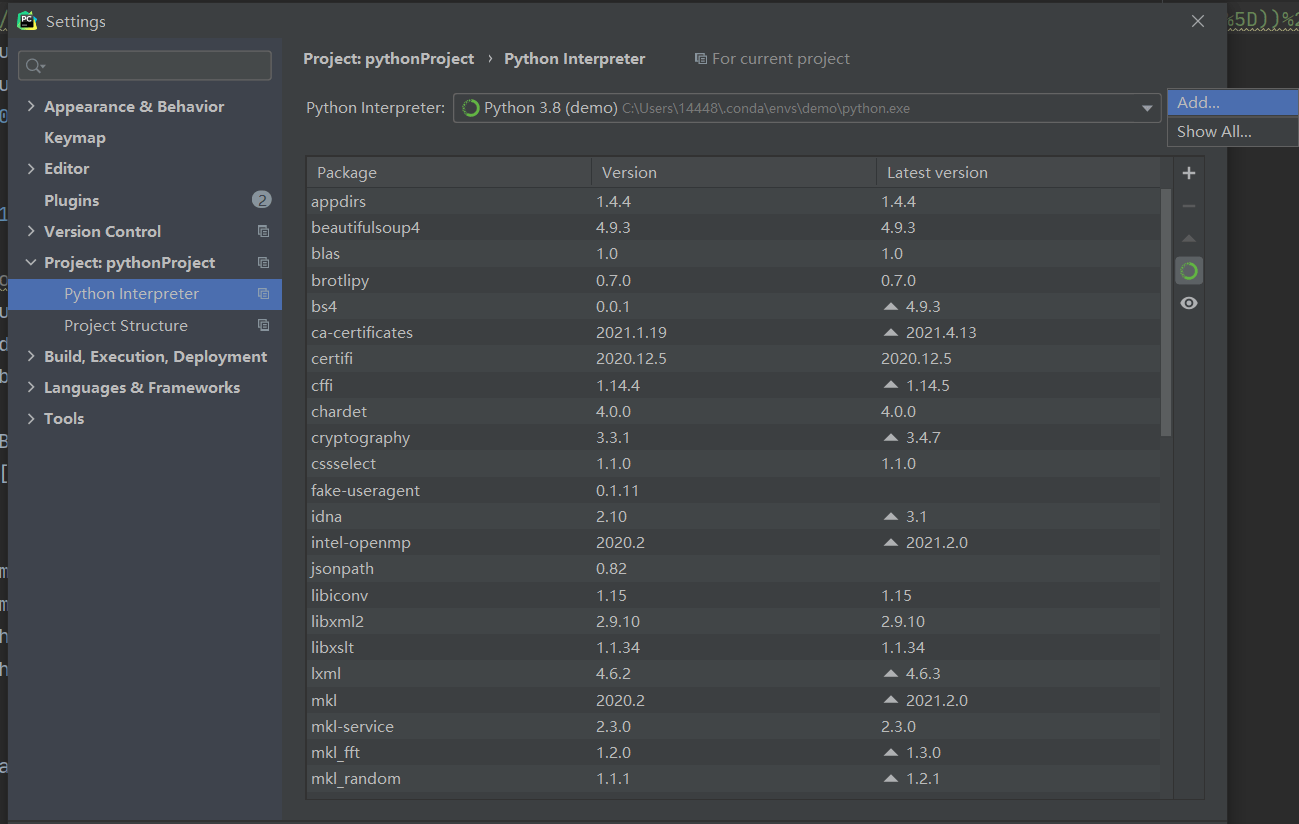The height and width of the screenshot is (824, 1299).
Task: Click the package list vertical scrollbar
Action: coord(1167,312)
